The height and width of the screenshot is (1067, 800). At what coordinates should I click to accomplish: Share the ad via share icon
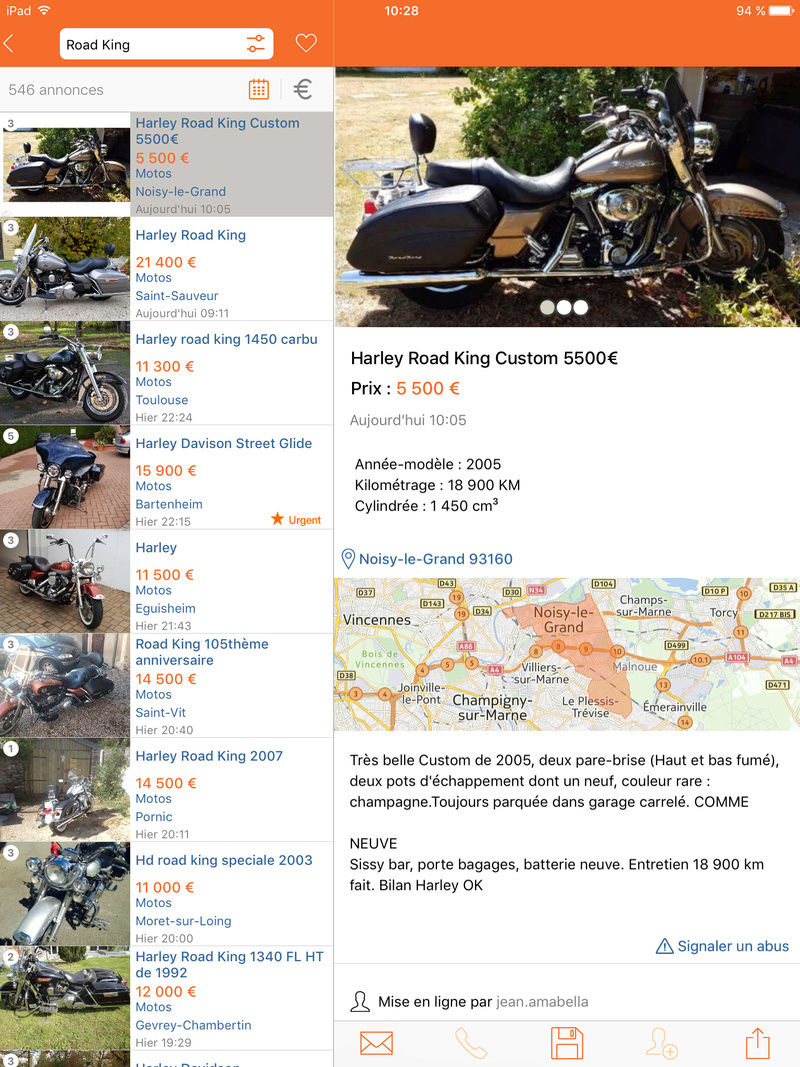pyautogui.click(x=757, y=1043)
